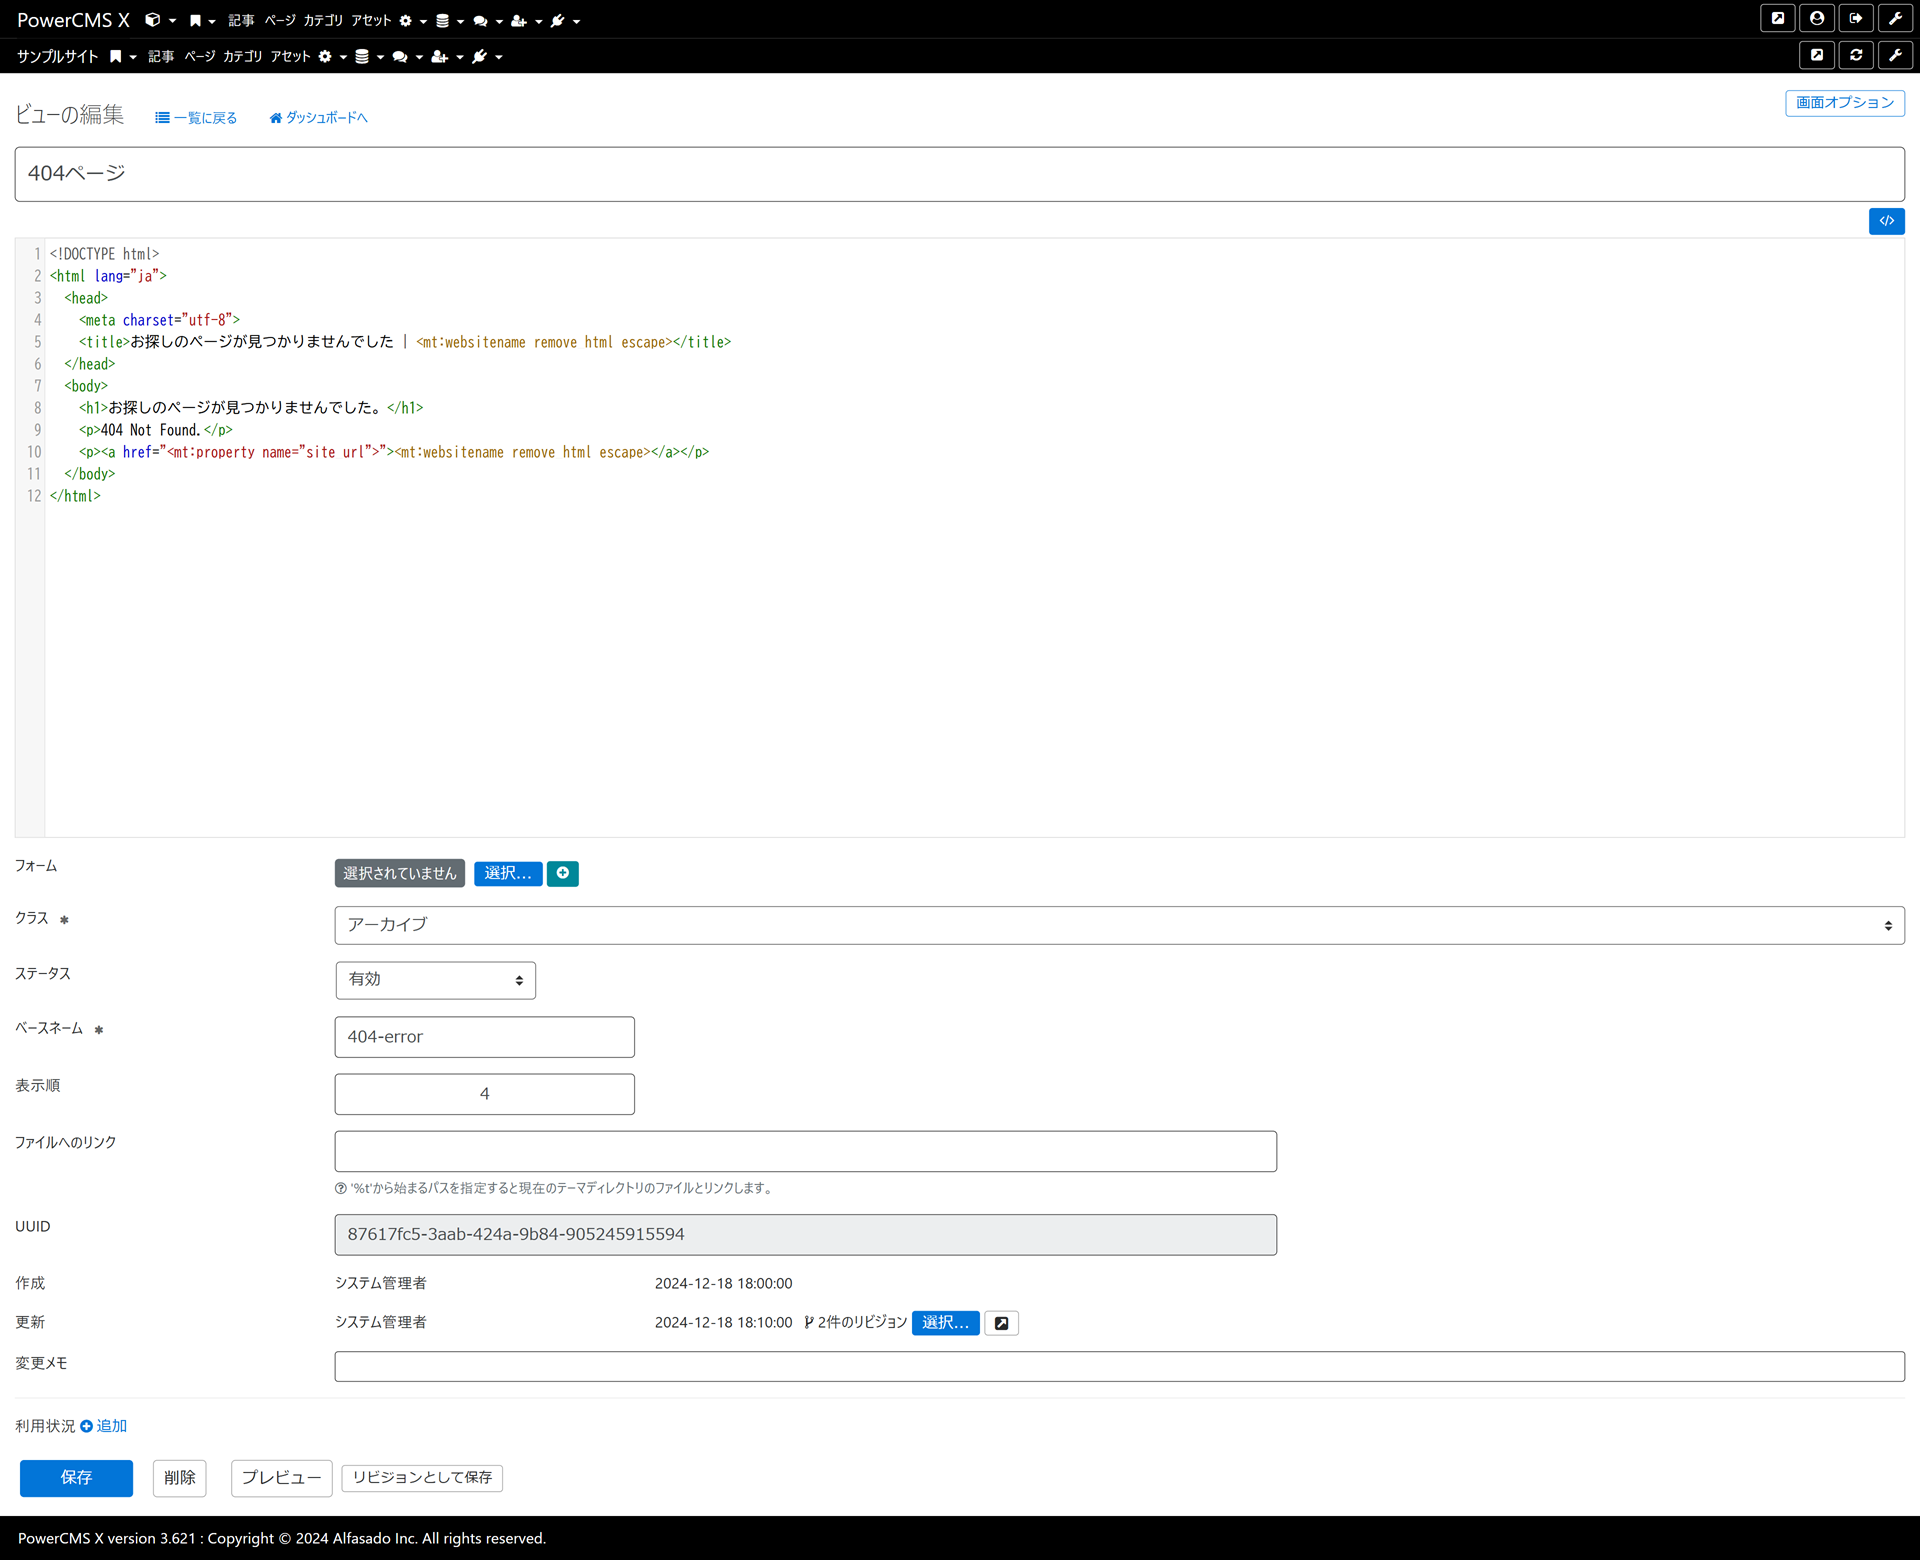
Task: Open the site in new window via external link icon
Action: point(1817,55)
